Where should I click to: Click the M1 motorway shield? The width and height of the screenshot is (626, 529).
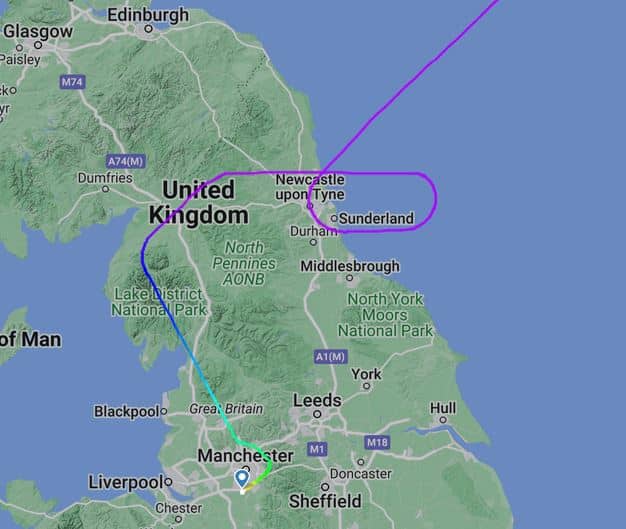(x=317, y=449)
